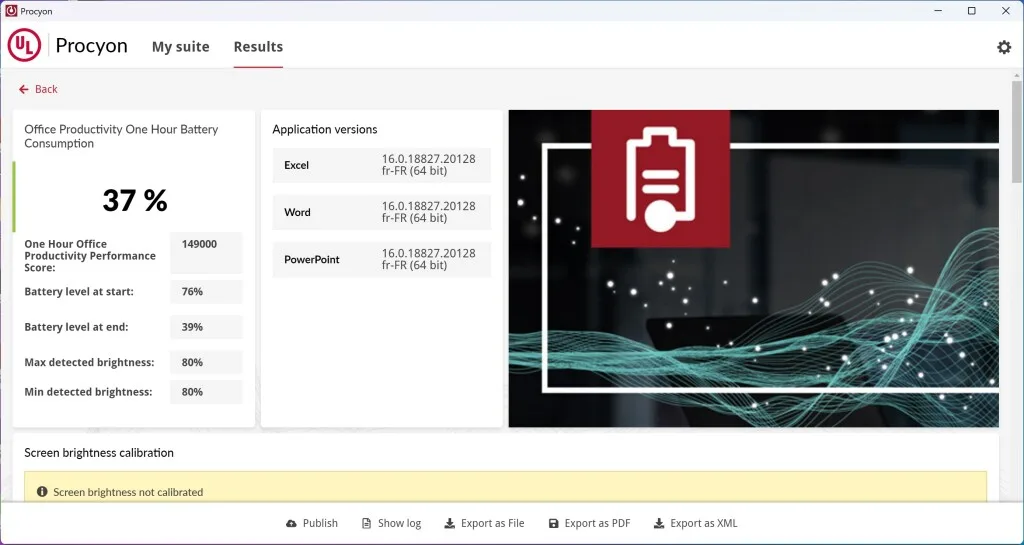Export the result as XML
The image size is (1024, 545).
coord(695,523)
